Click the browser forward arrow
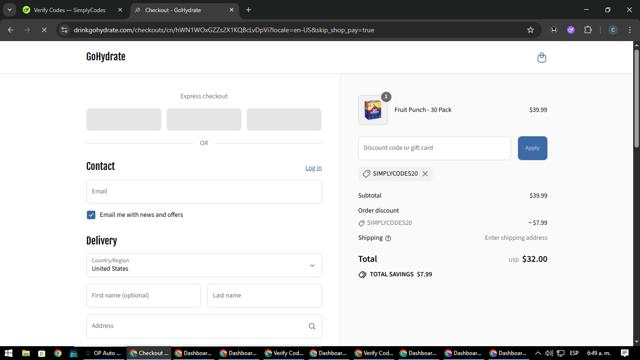640x360 pixels. pyautogui.click(x=27, y=30)
